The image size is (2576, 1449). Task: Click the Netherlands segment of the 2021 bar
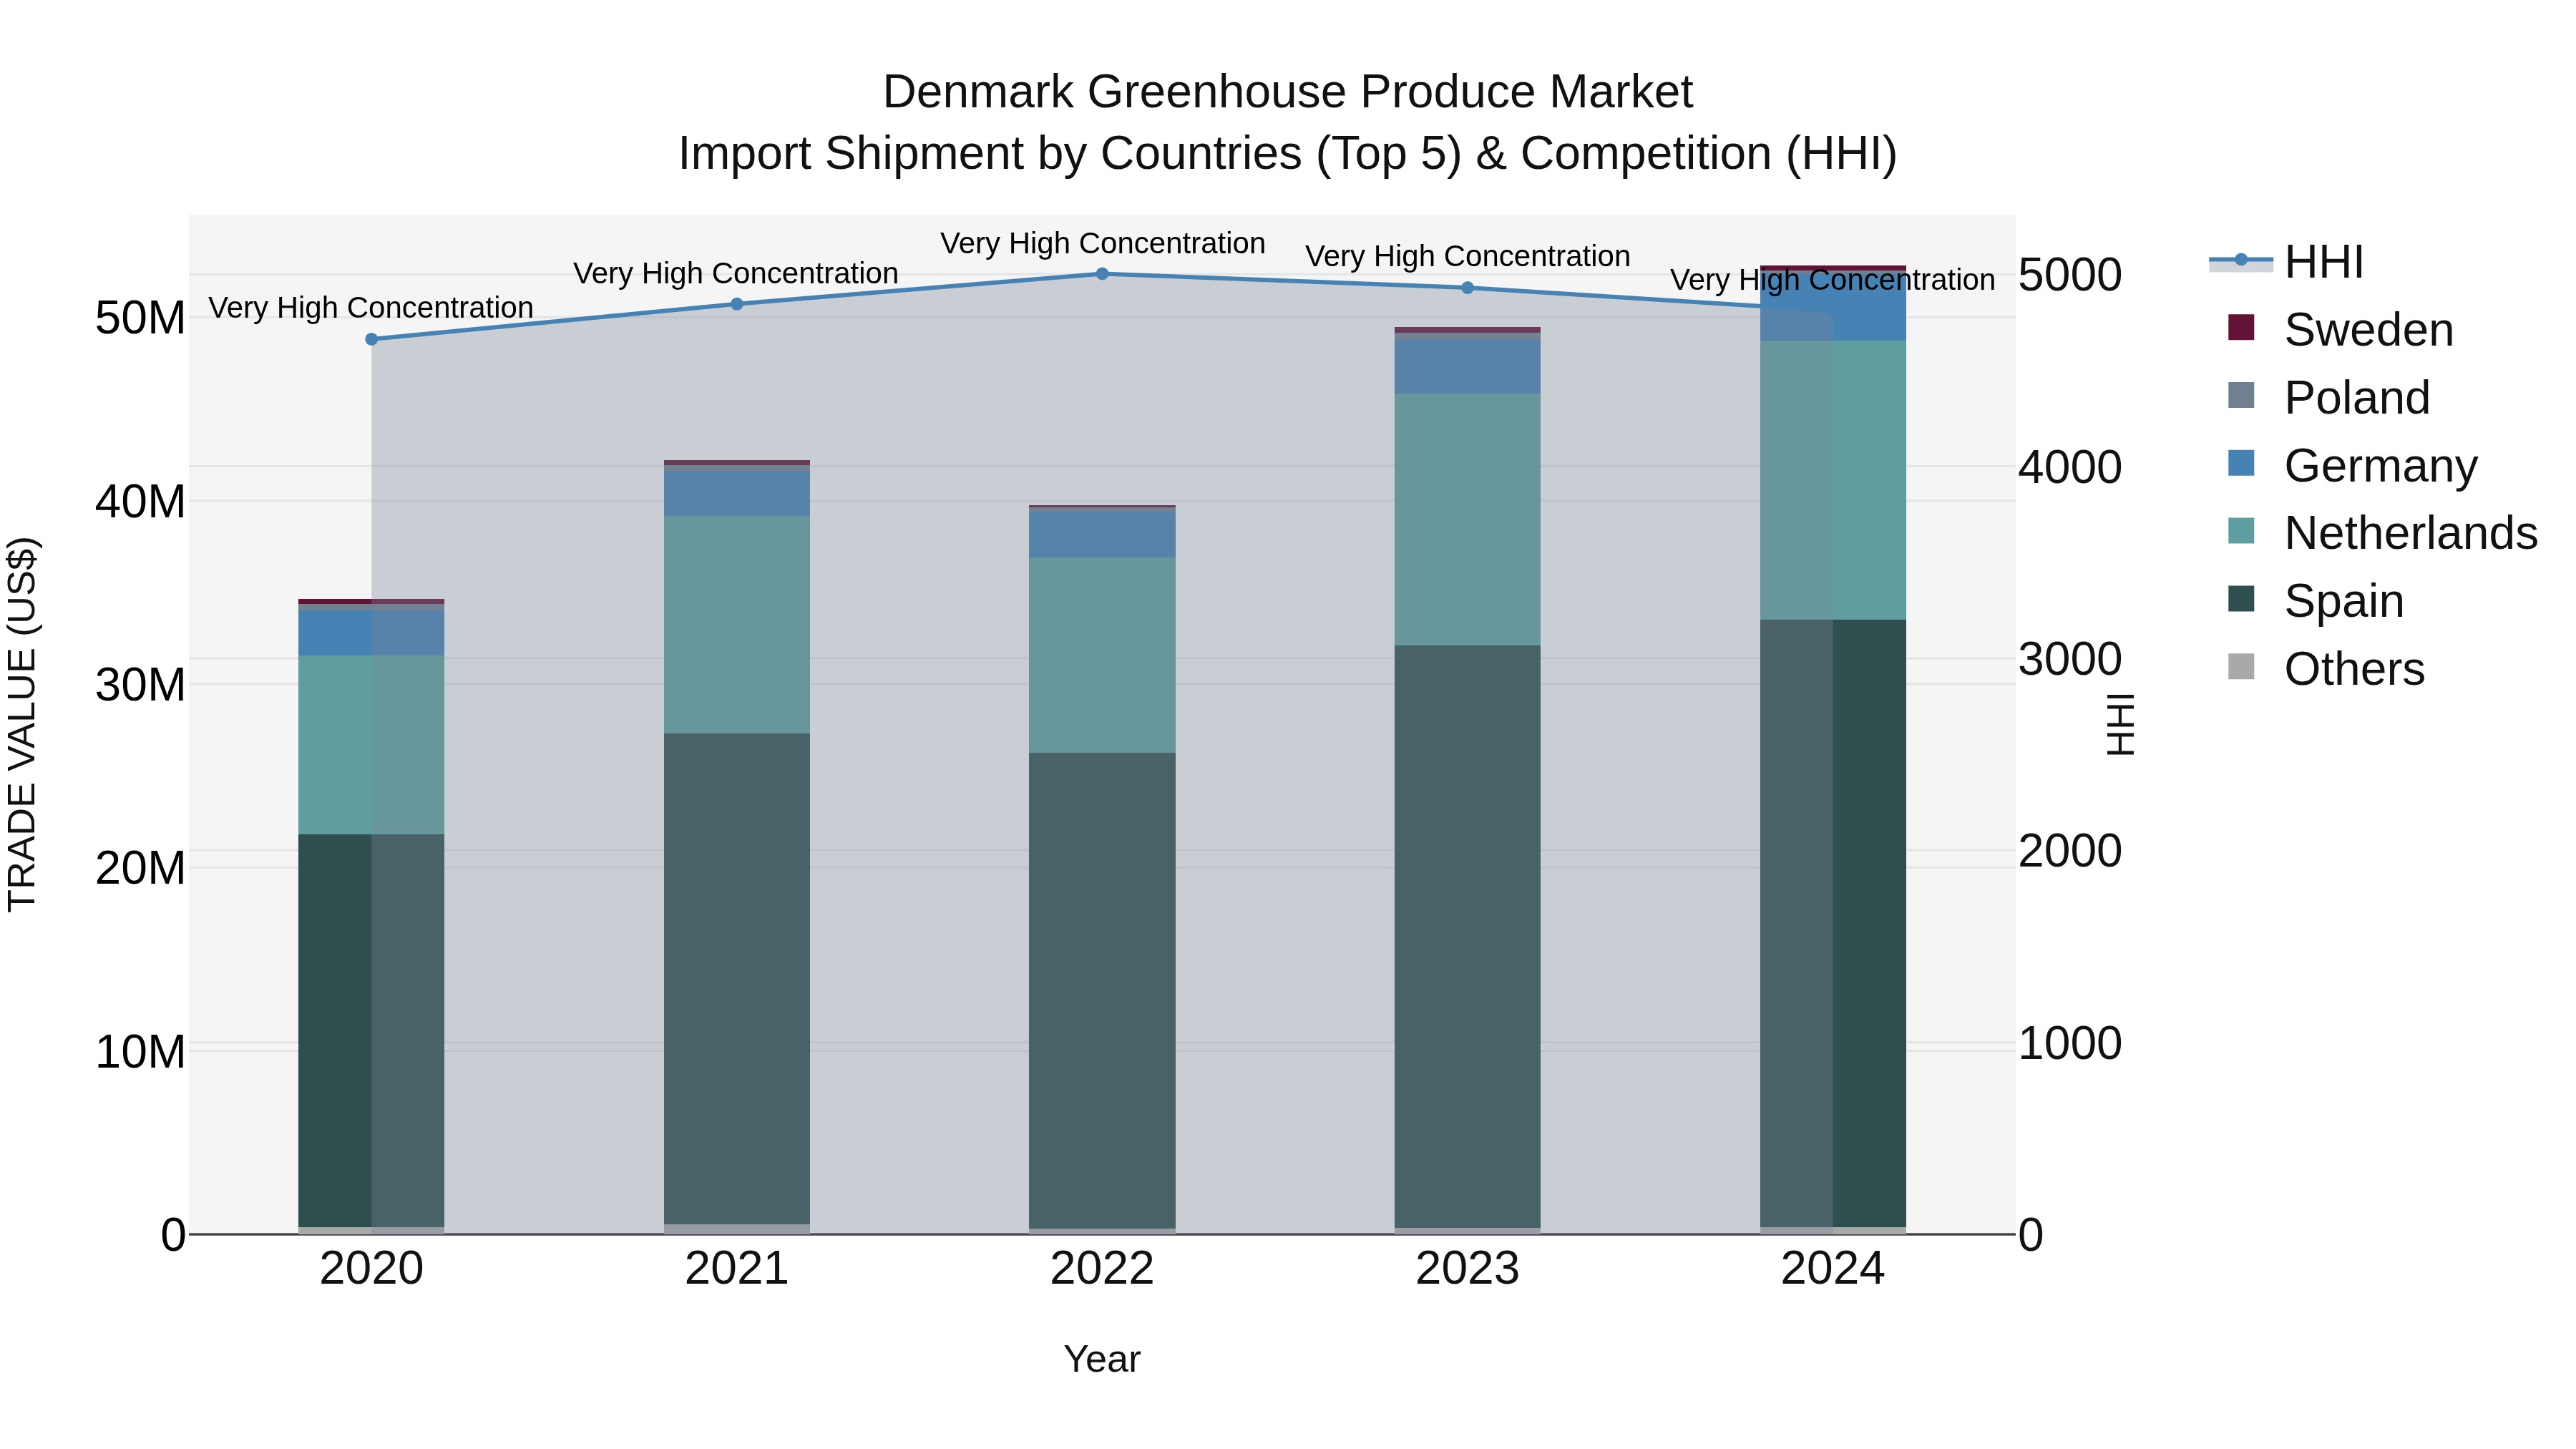[x=737, y=625]
